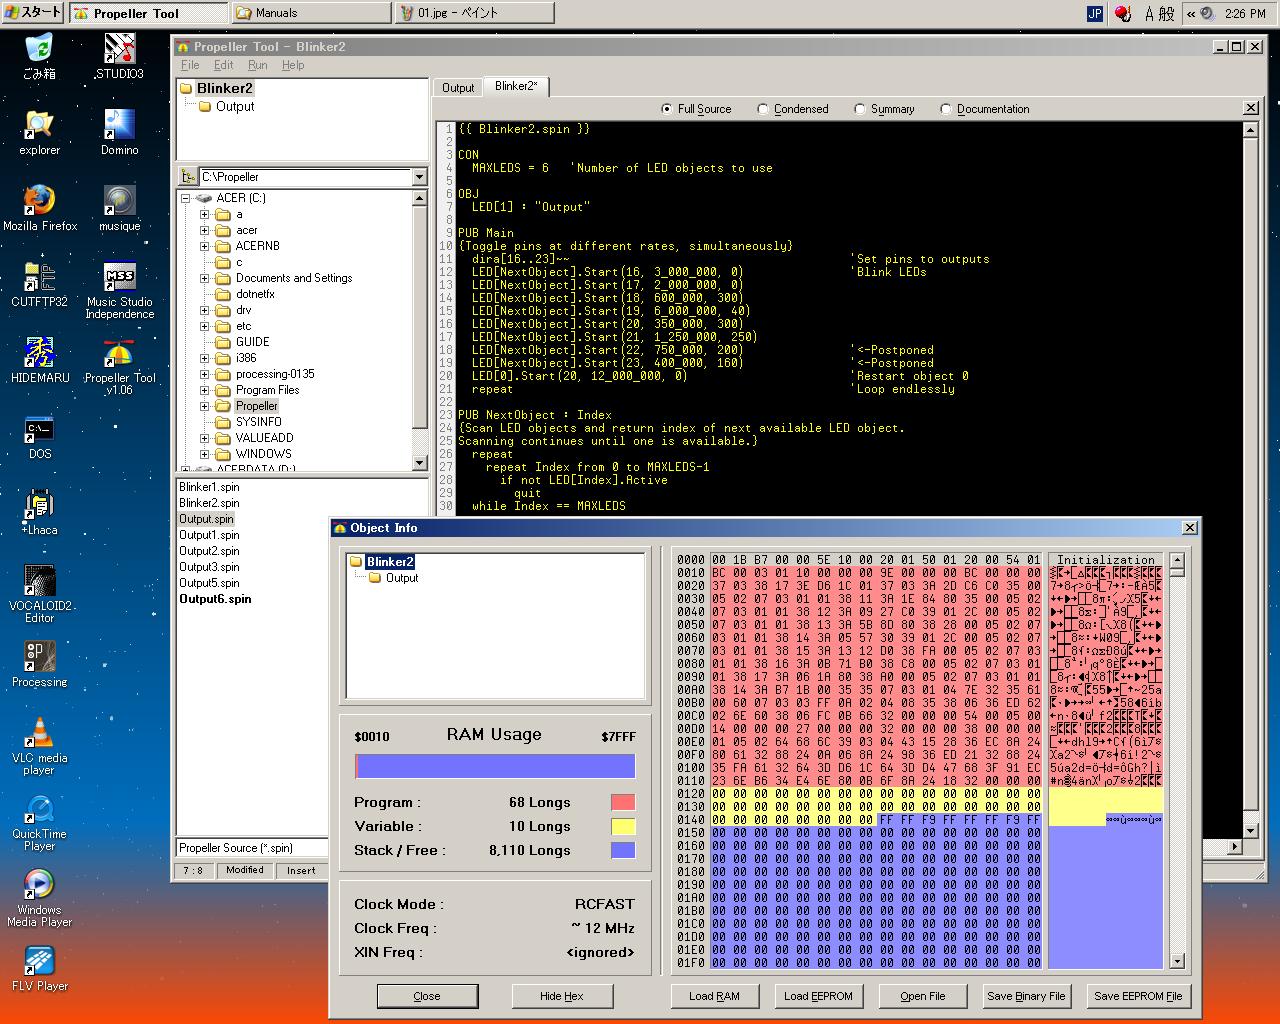Open the Propeller Tool v1.06 desktop icon
The width and height of the screenshot is (1280, 1024).
[x=119, y=355]
